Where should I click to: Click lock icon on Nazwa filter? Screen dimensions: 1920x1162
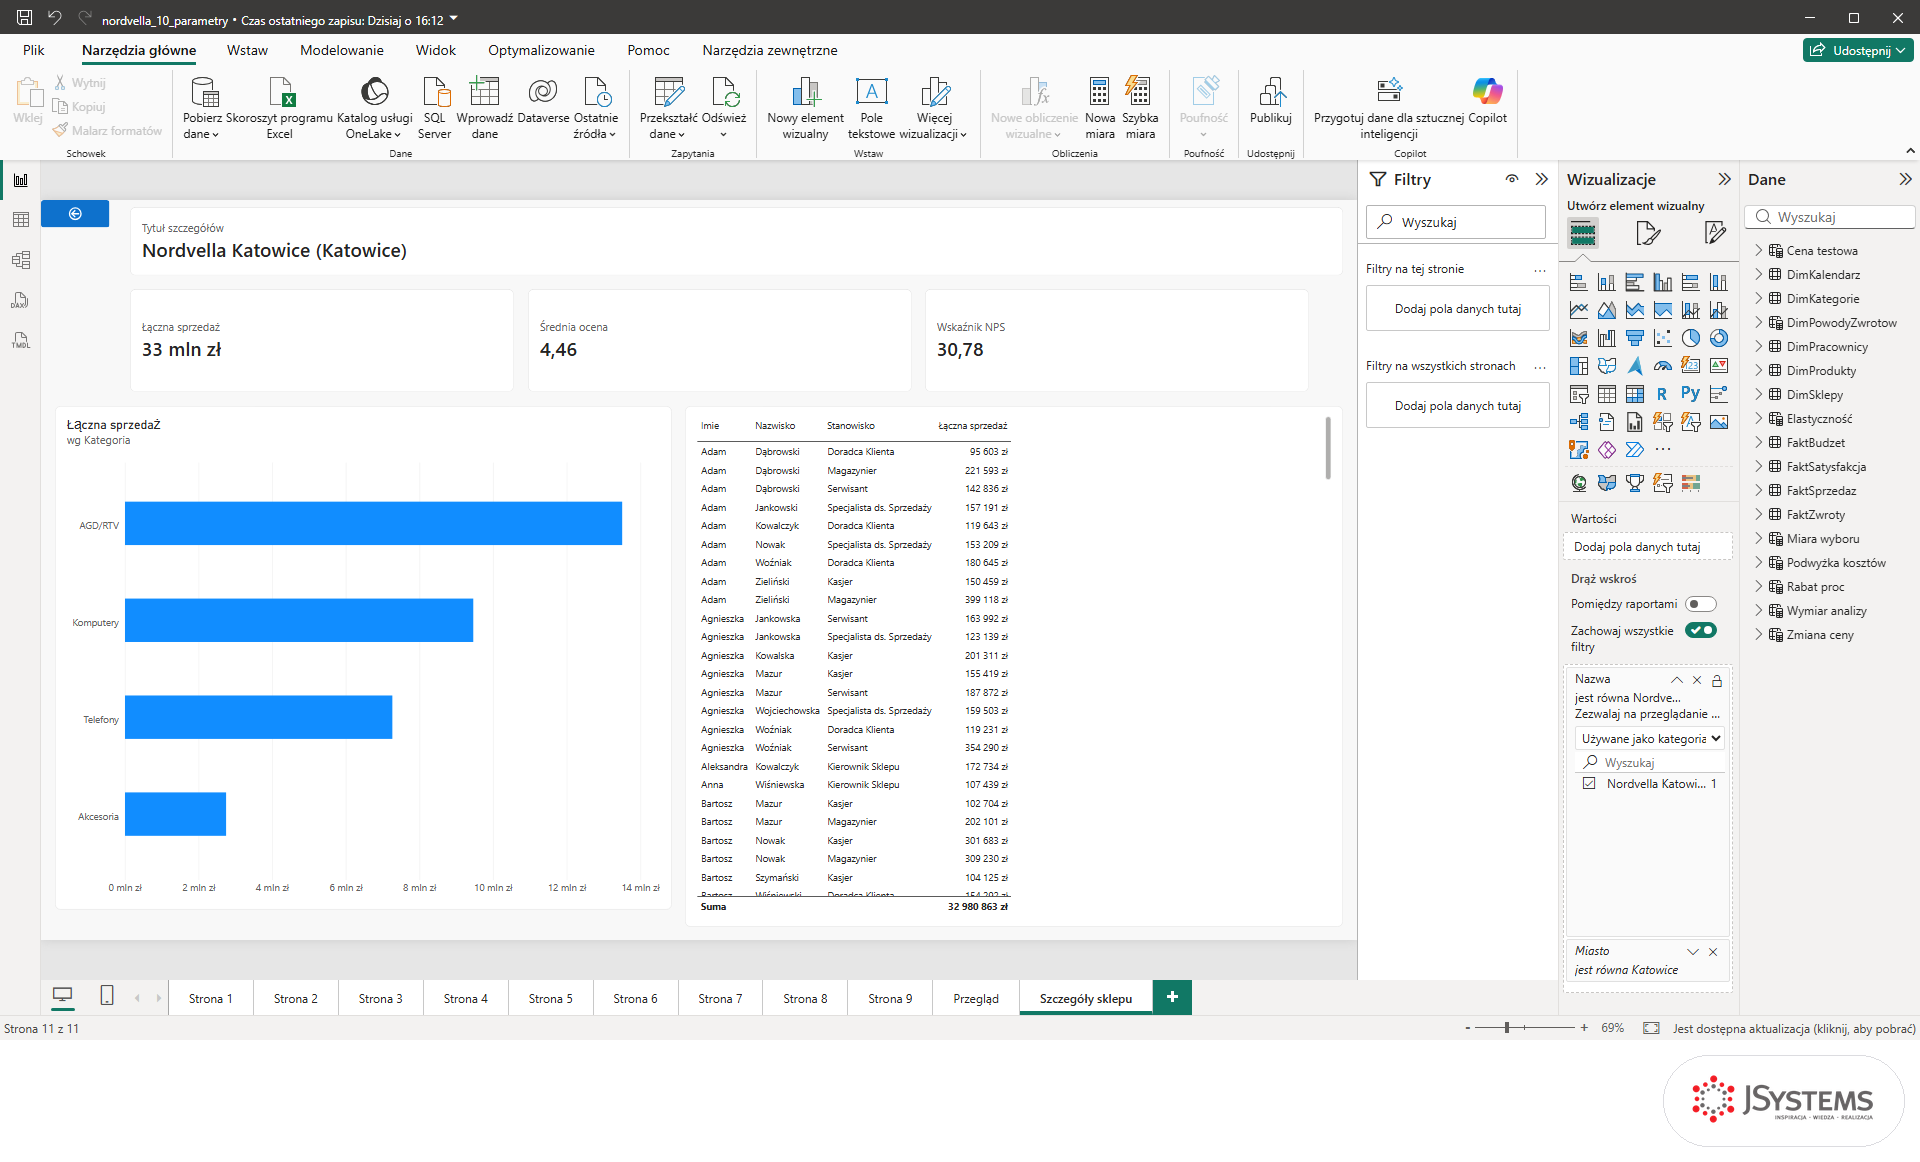pyautogui.click(x=1717, y=680)
